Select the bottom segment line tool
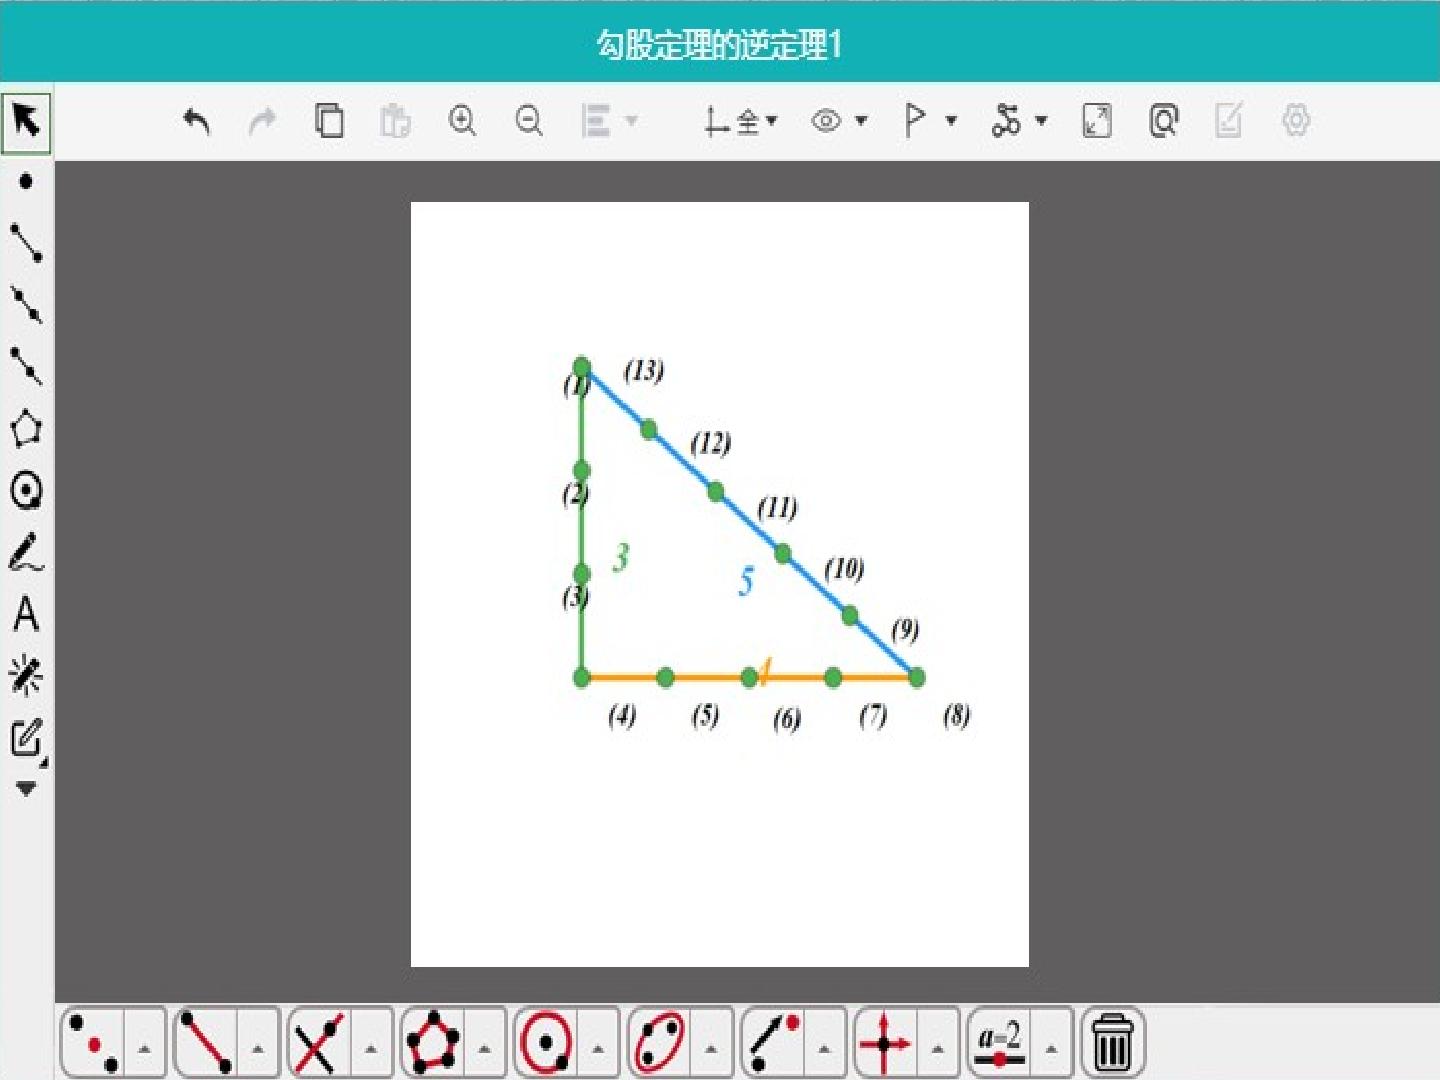1440x1080 pixels. (x=205, y=1042)
